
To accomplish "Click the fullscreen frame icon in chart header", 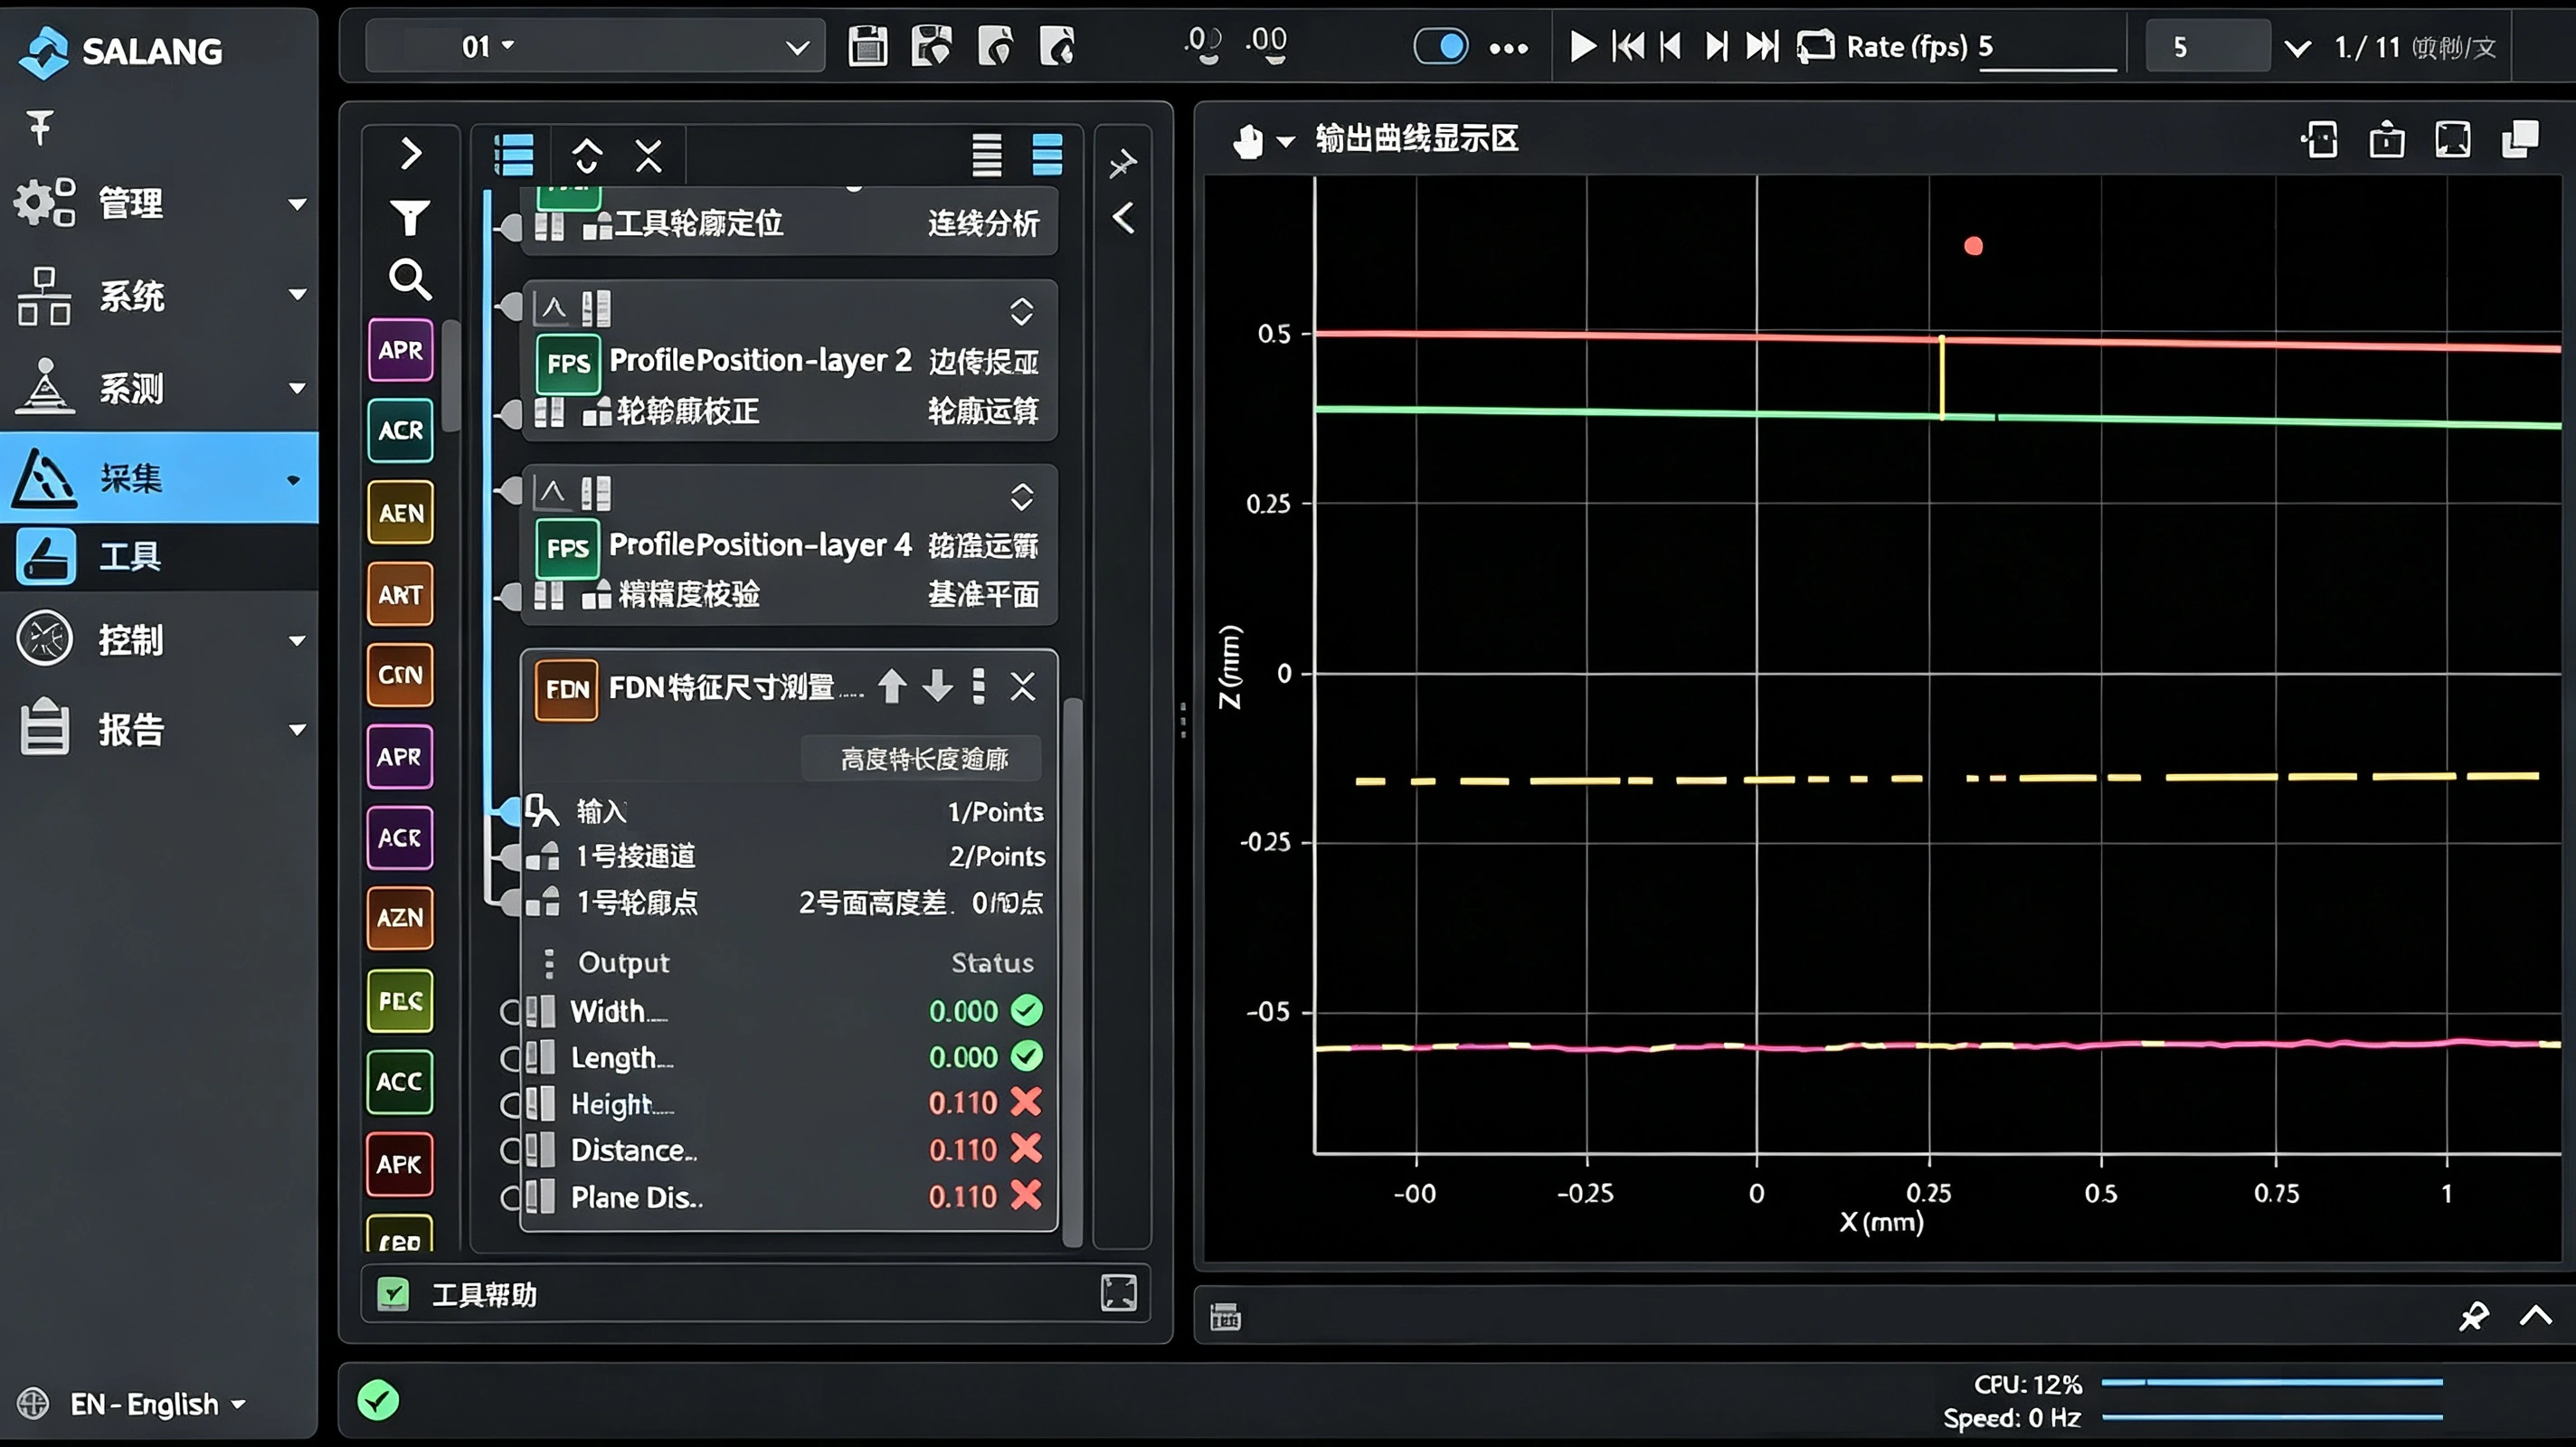I will 2452,140.
